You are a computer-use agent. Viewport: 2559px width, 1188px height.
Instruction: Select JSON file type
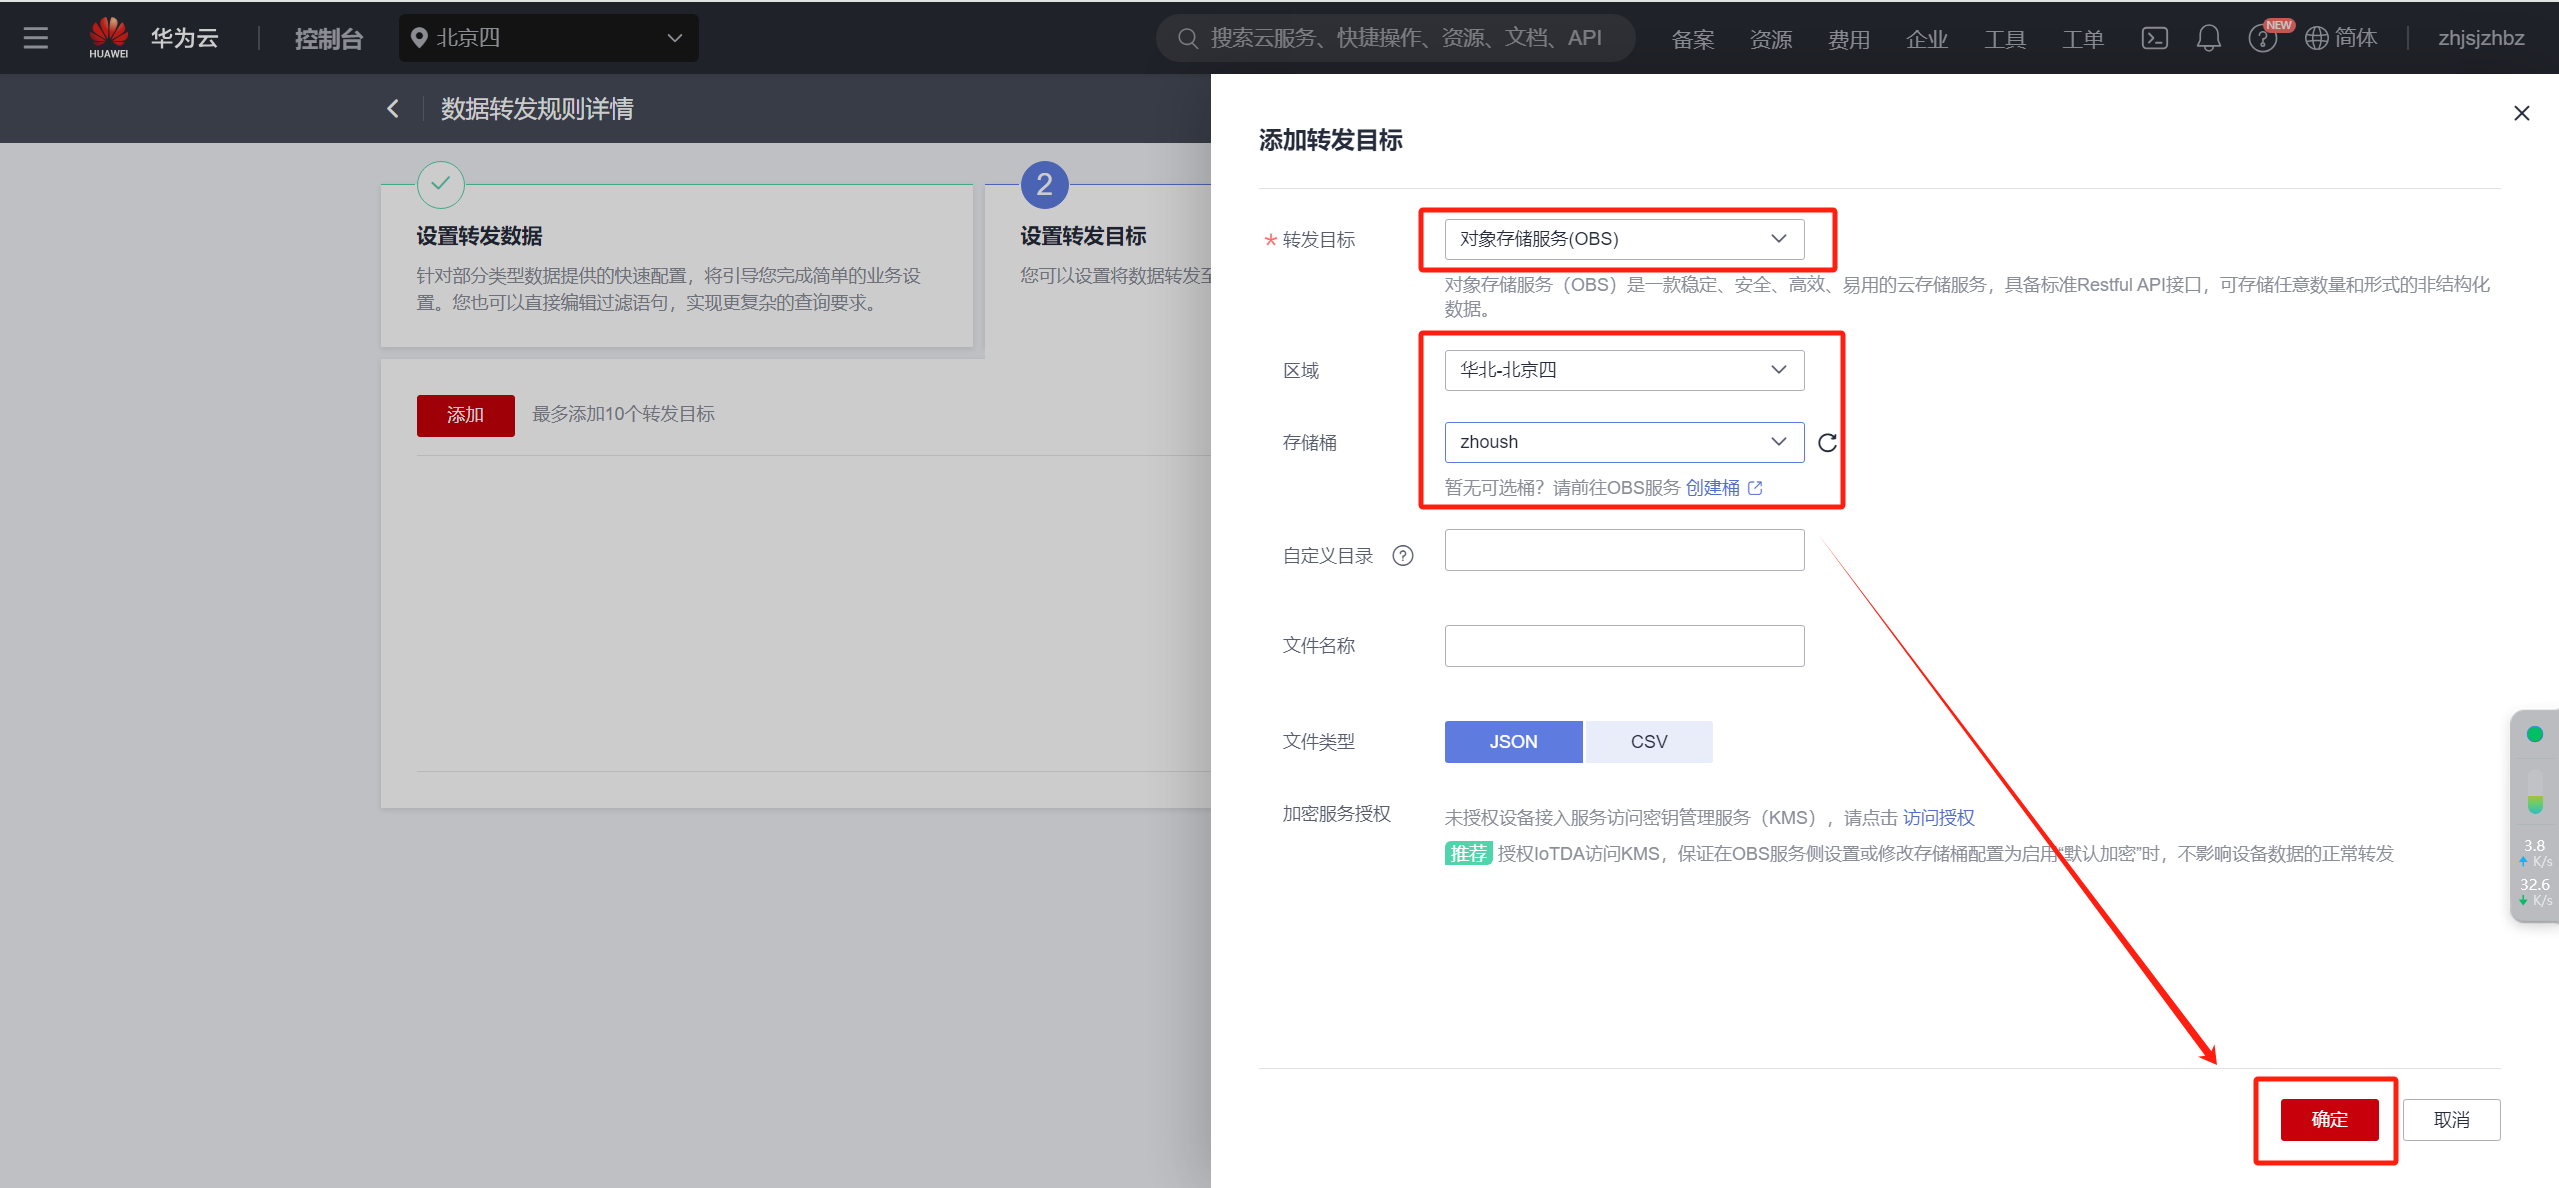coord(1513,742)
